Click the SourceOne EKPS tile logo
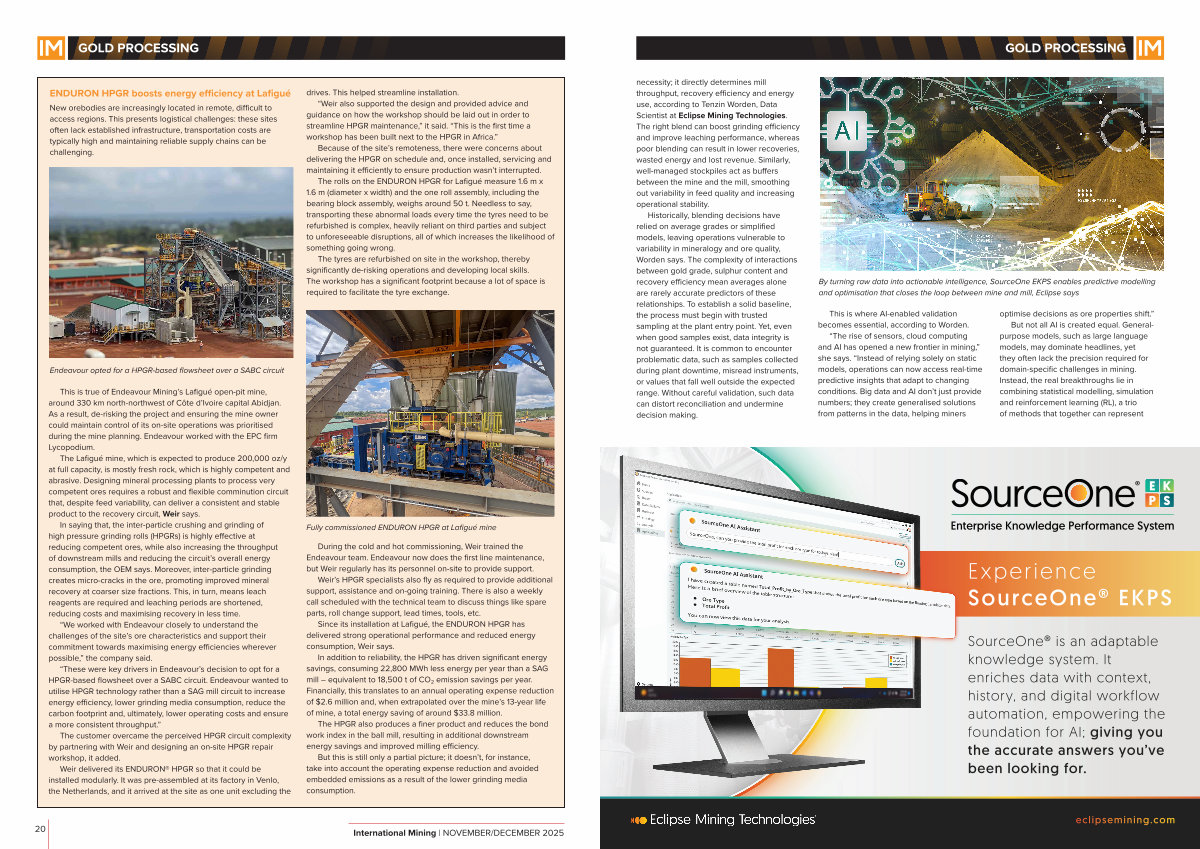 (1159, 493)
